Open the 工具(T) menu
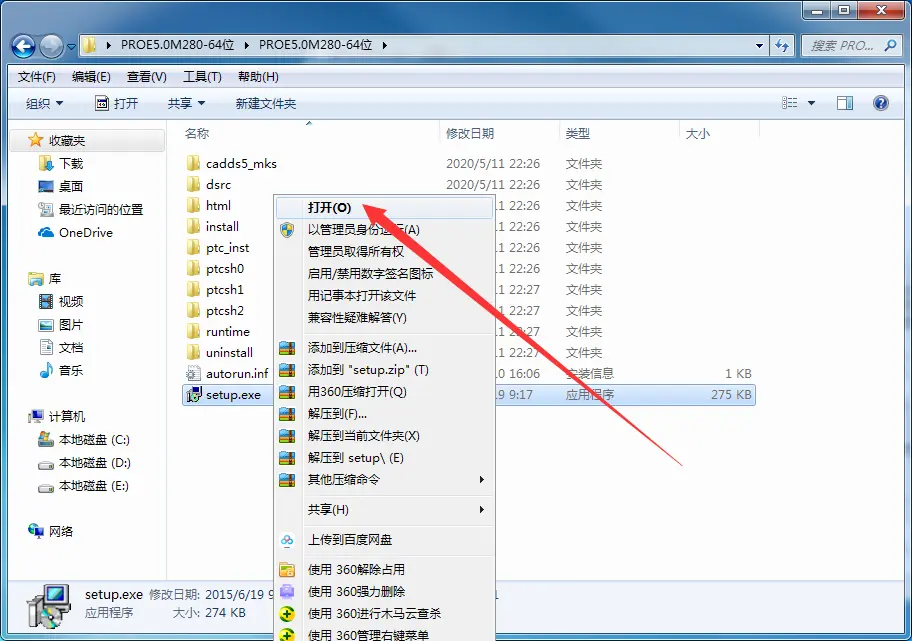This screenshot has height=641, width=912. pyautogui.click(x=202, y=77)
